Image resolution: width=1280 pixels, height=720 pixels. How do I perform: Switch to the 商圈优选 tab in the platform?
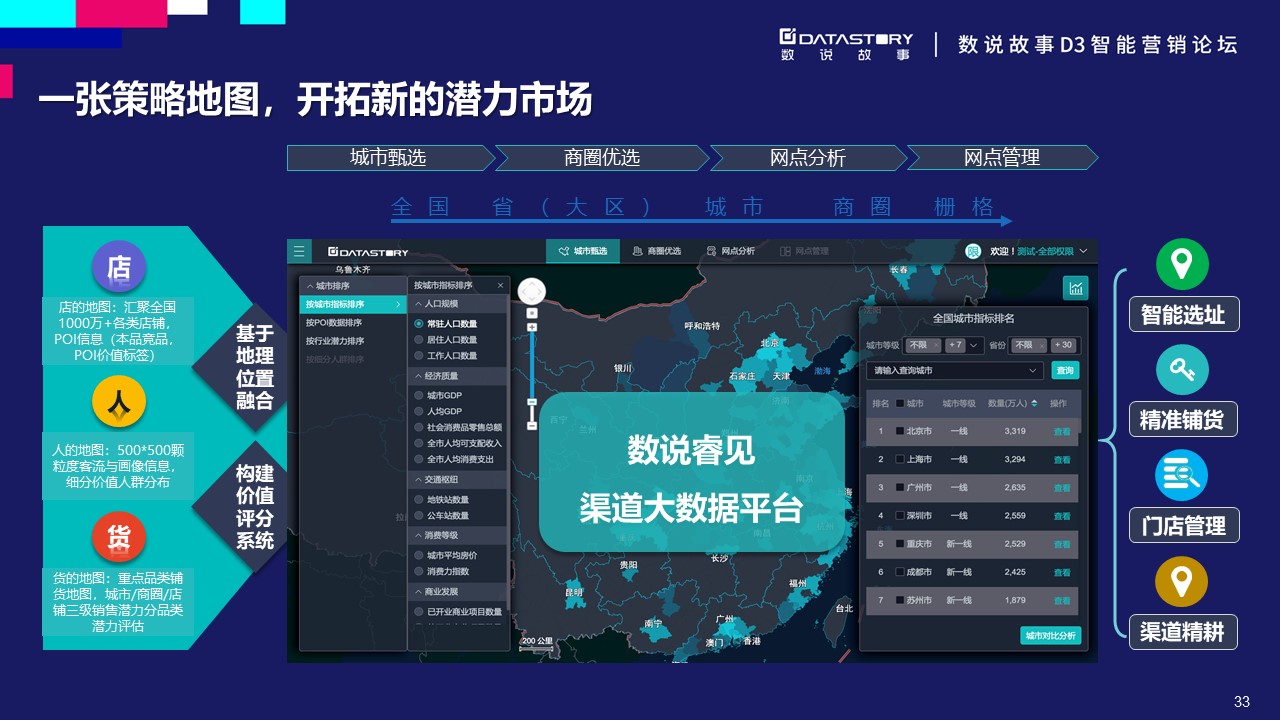(656, 251)
